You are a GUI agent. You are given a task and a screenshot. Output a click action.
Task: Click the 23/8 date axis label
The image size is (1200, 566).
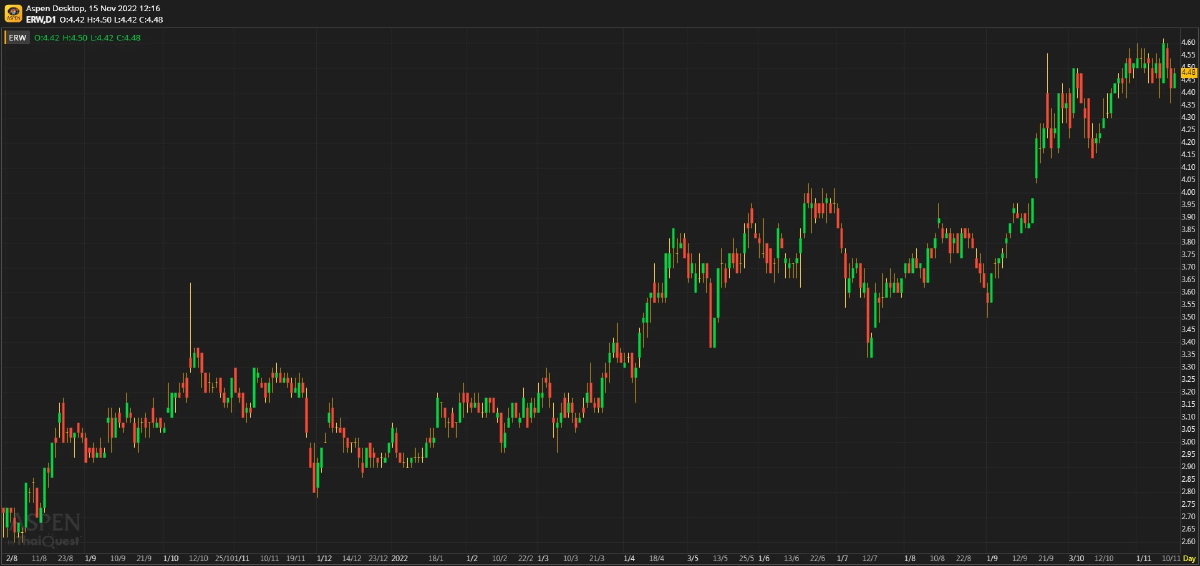click(x=66, y=558)
